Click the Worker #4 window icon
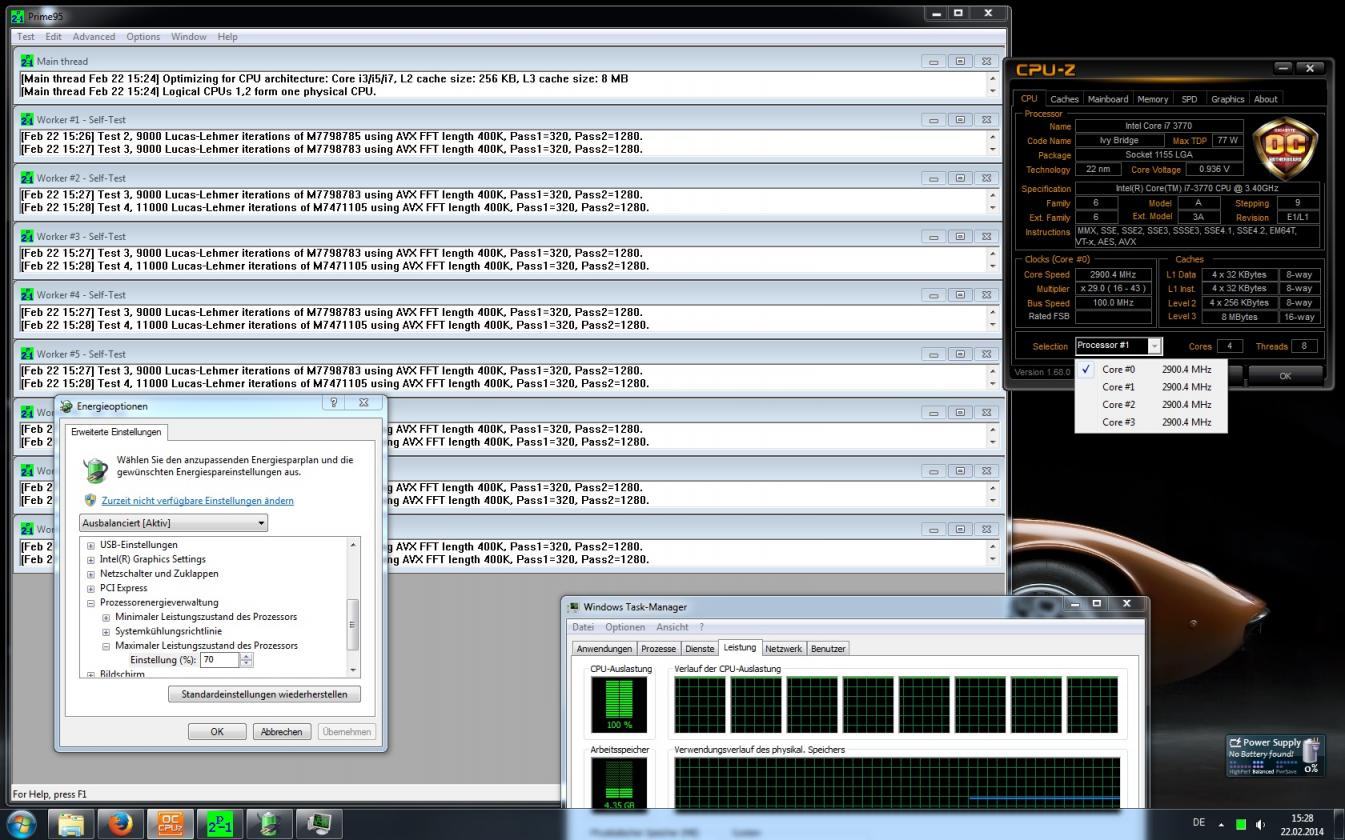1345x840 pixels. [x=27, y=295]
